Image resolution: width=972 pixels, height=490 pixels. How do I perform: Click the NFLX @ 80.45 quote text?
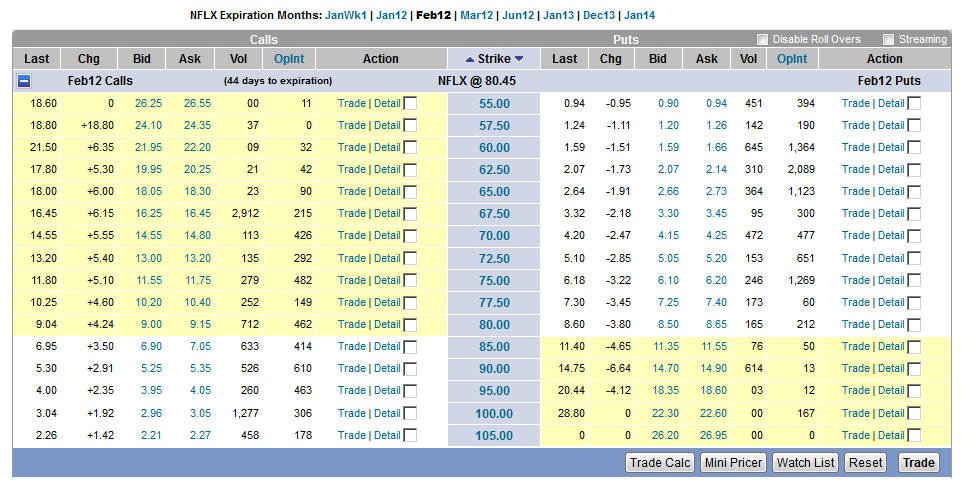point(477,81)
